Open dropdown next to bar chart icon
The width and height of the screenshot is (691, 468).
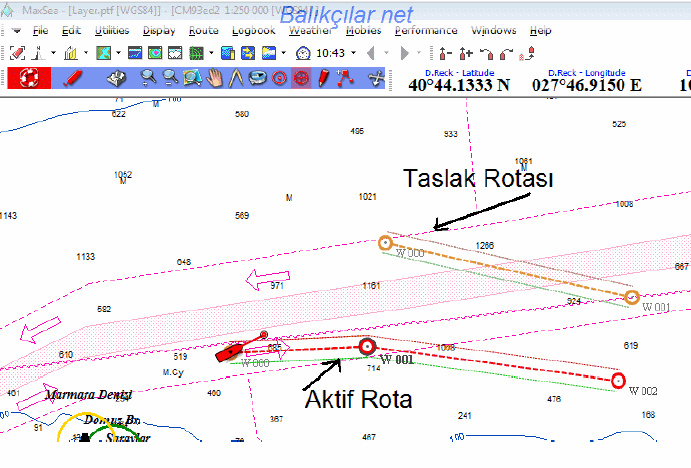[x=86, y=53]
